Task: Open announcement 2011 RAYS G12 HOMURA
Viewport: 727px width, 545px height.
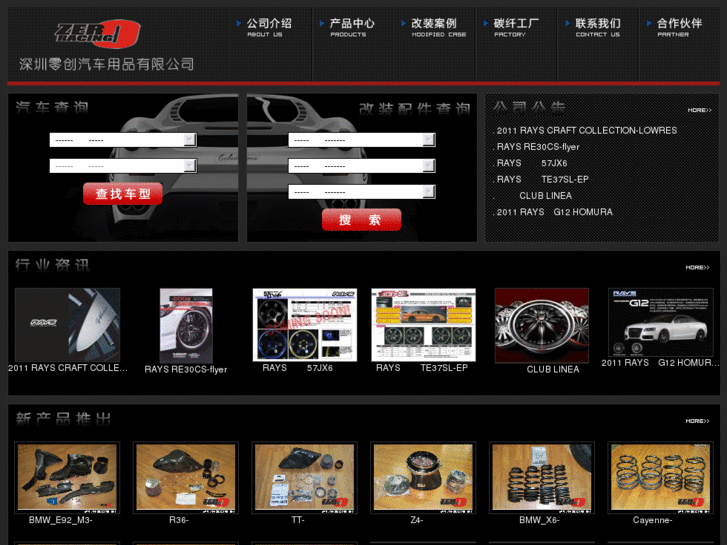Action: click(555, 212)
